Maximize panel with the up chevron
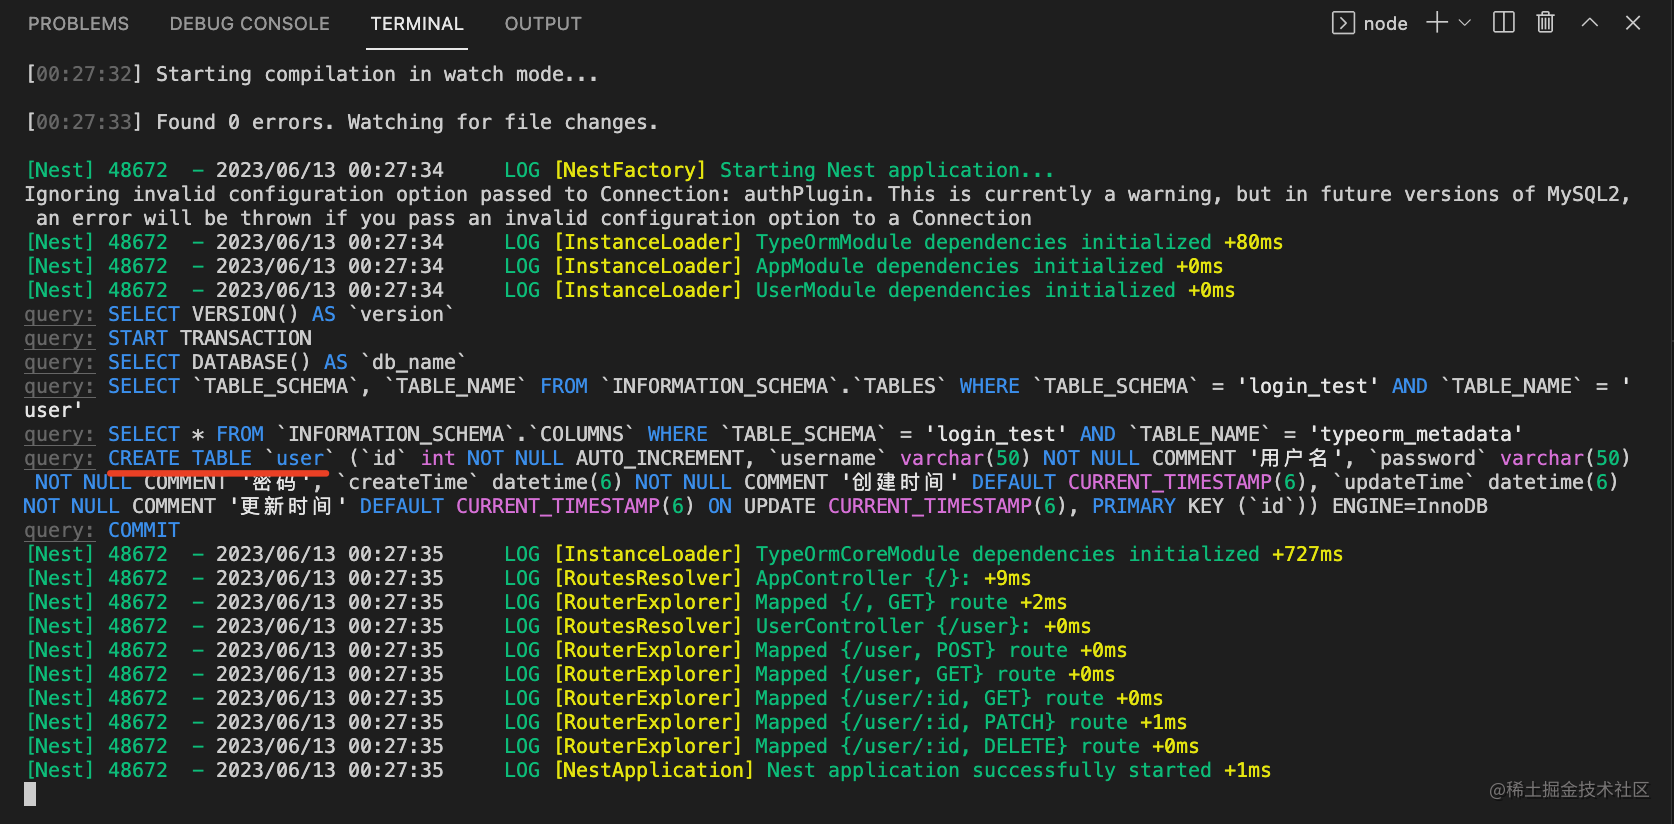The width and height of the screenshot is (1674, 824). (1589, 23)
